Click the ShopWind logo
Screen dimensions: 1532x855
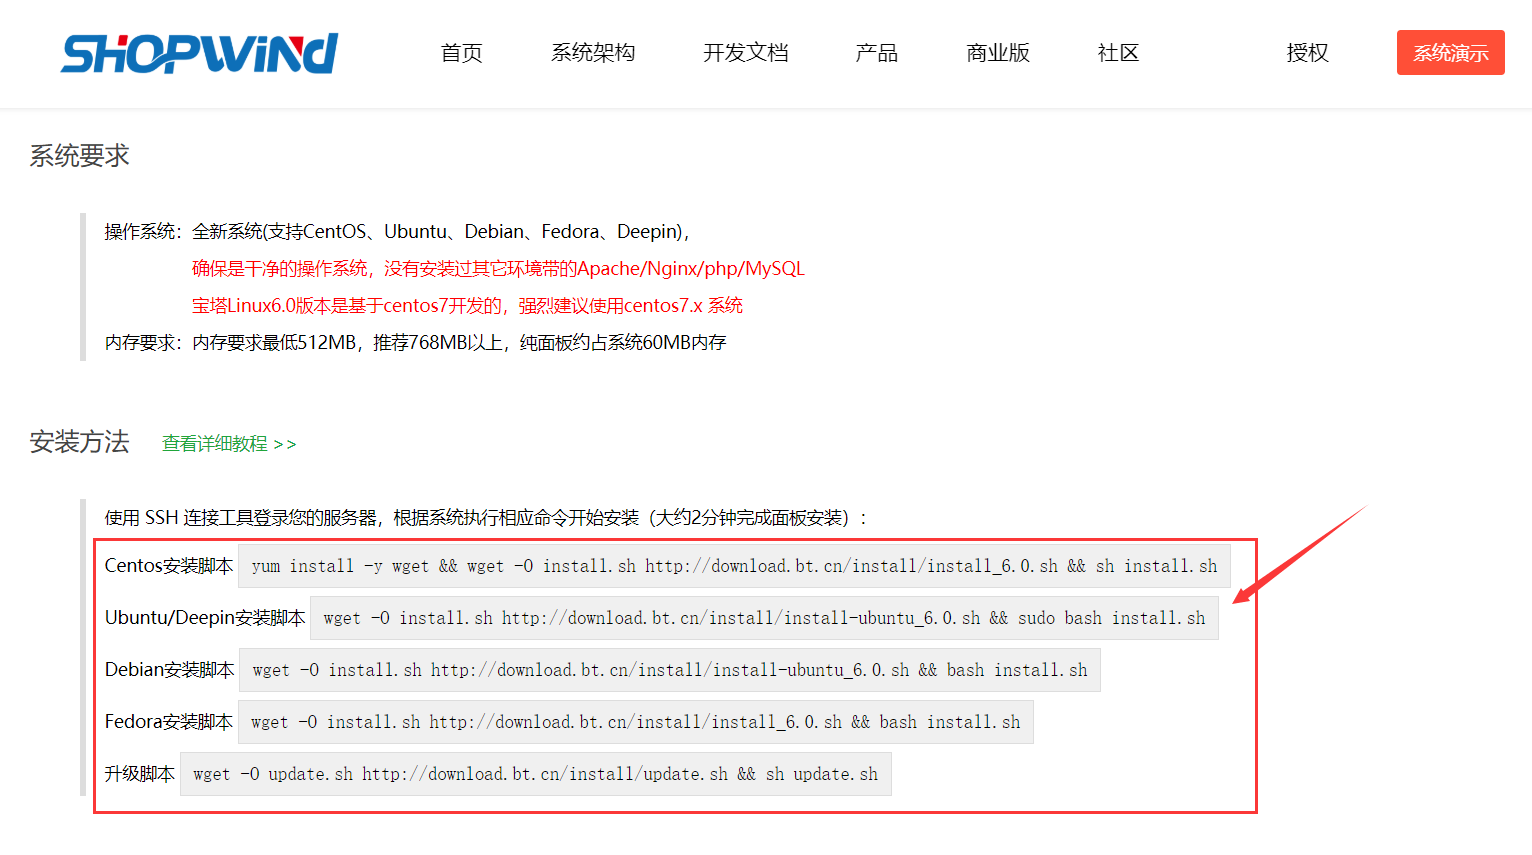(x=199, y=53)
